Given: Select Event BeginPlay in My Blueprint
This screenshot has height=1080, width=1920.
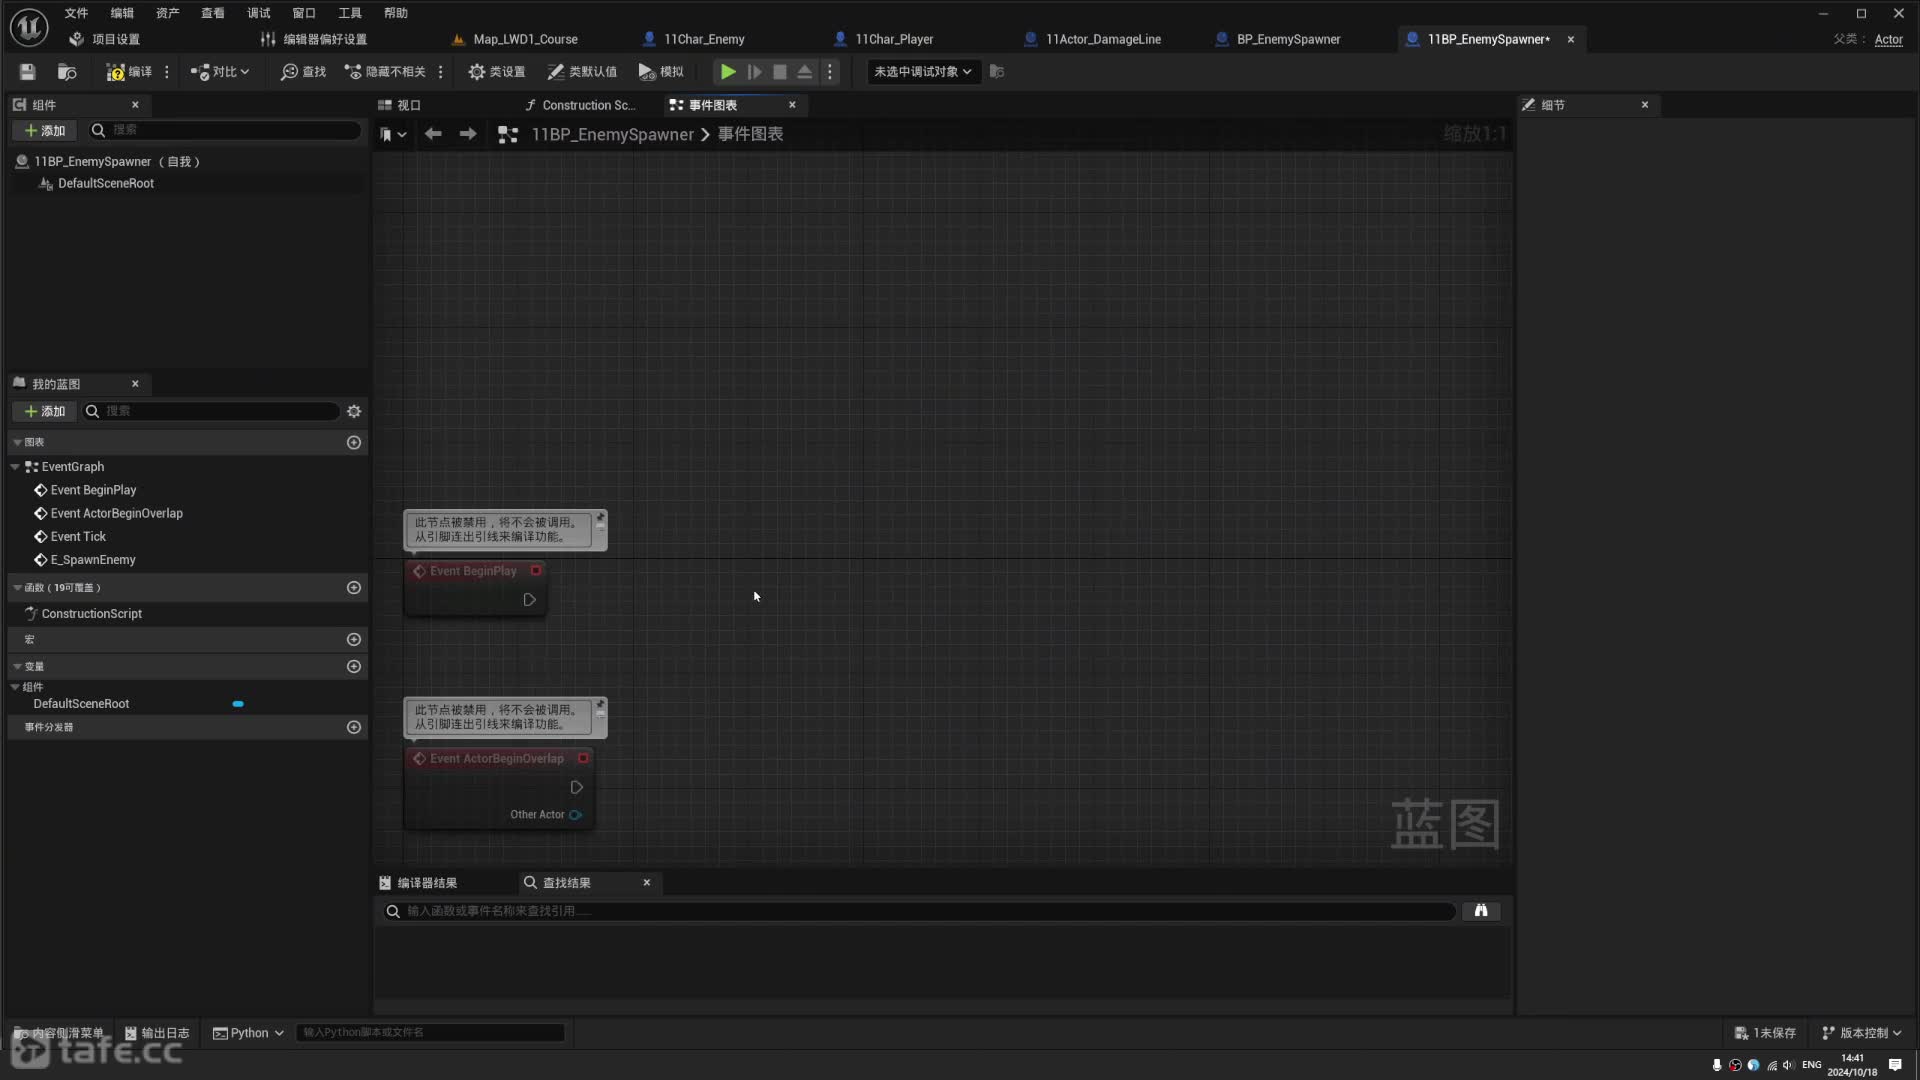Looking at the screenshot, I should coord(93,490).
